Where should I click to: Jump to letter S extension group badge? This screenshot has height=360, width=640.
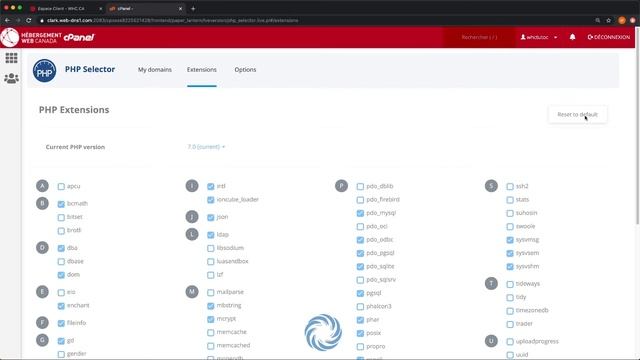(491, 186)
